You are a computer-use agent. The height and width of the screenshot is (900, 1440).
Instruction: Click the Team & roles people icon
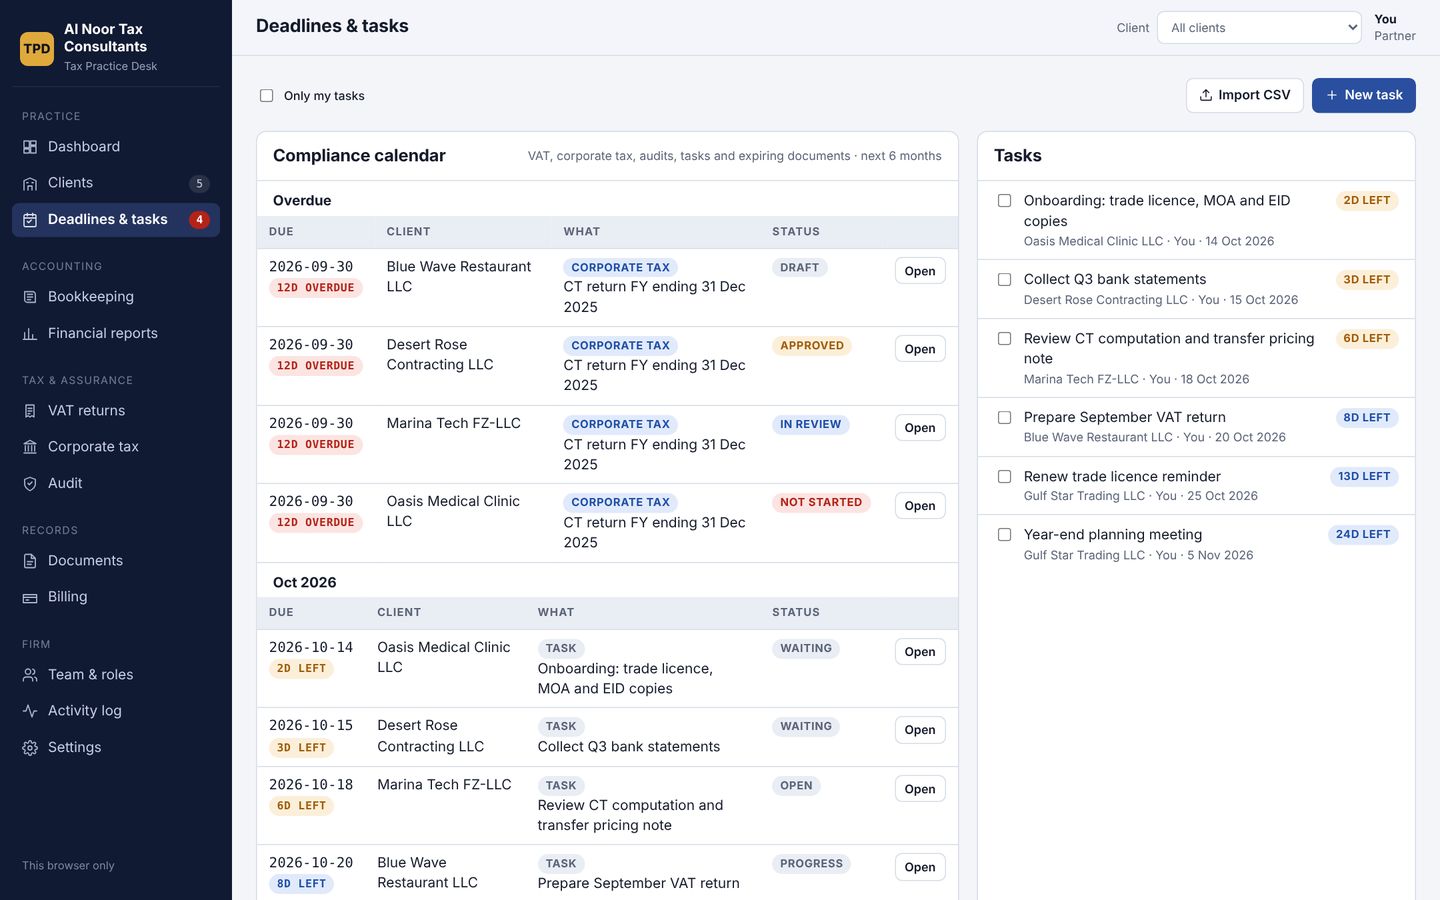[30, 675]
